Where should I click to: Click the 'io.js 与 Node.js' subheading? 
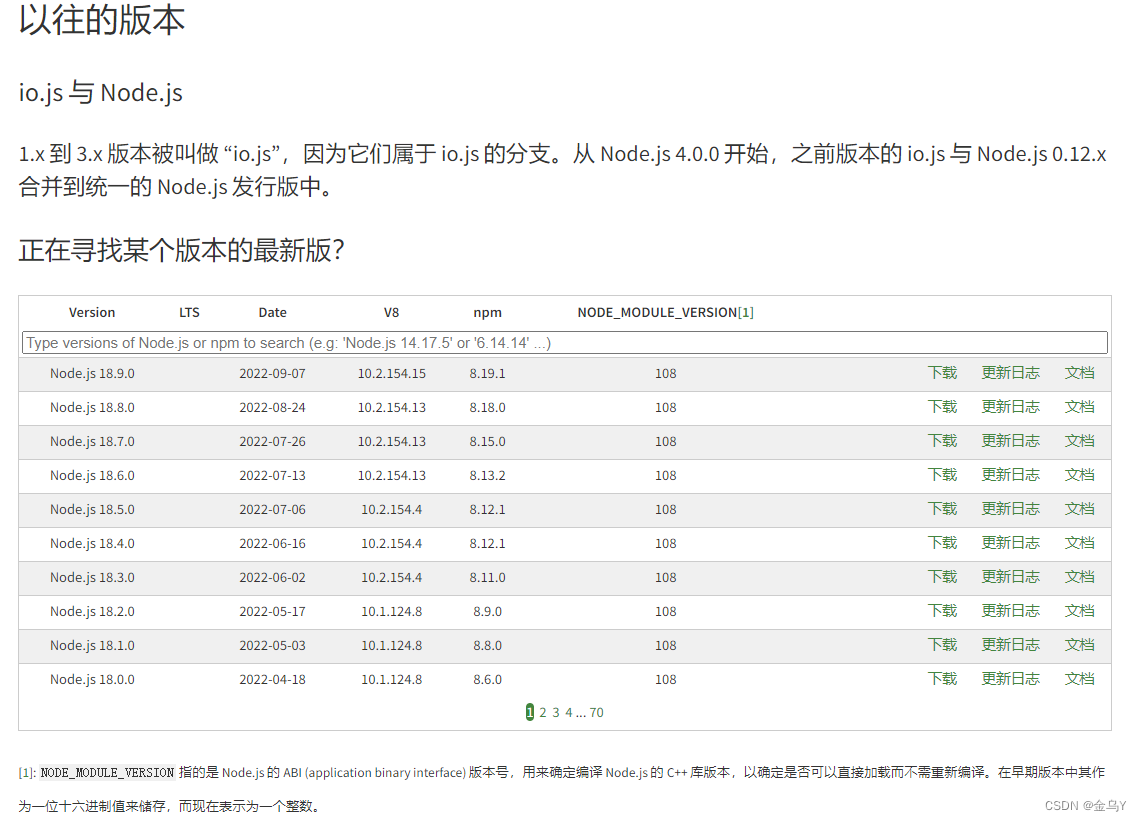pyautogui.click(x=101, y=93)
